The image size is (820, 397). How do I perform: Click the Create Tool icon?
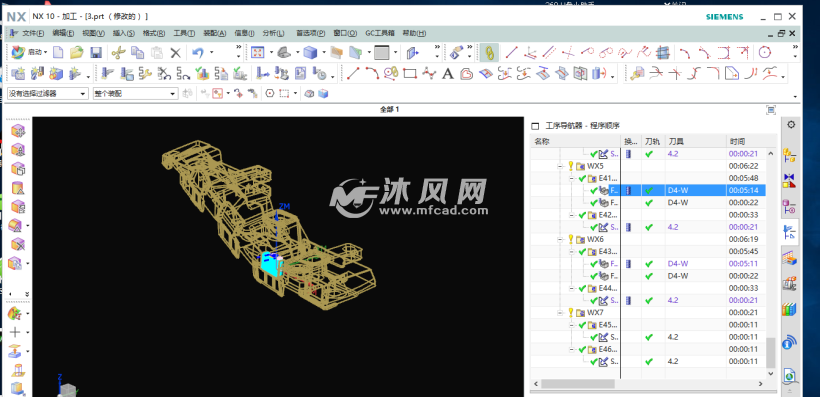pos(37,74)
